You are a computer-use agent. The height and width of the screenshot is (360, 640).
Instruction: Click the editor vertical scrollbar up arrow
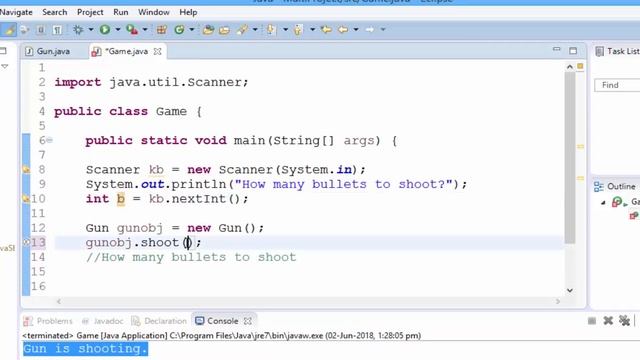[x=570, y=67]
